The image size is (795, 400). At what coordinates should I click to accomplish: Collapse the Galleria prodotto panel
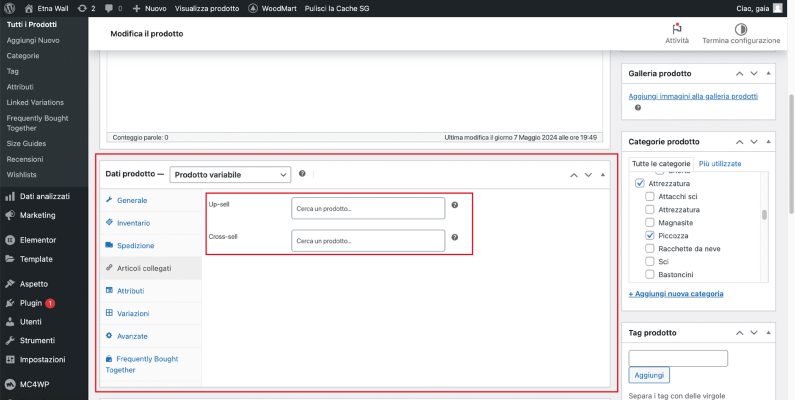(x=769, y=74)
